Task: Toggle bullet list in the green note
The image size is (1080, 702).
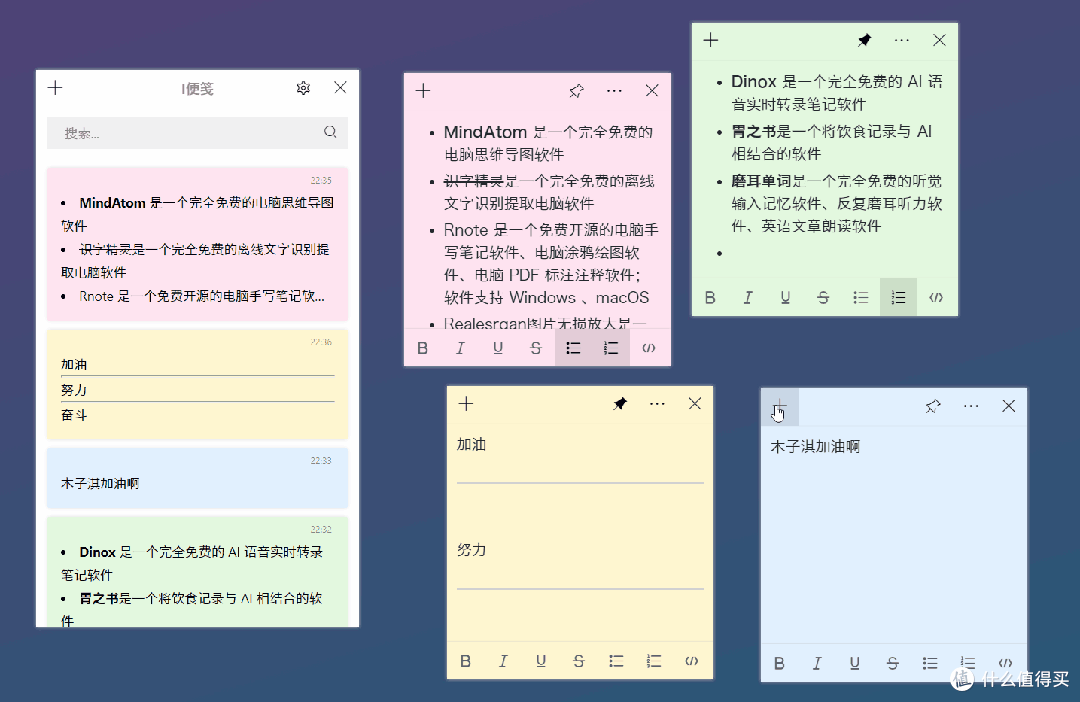Action: tap(860, 298)
